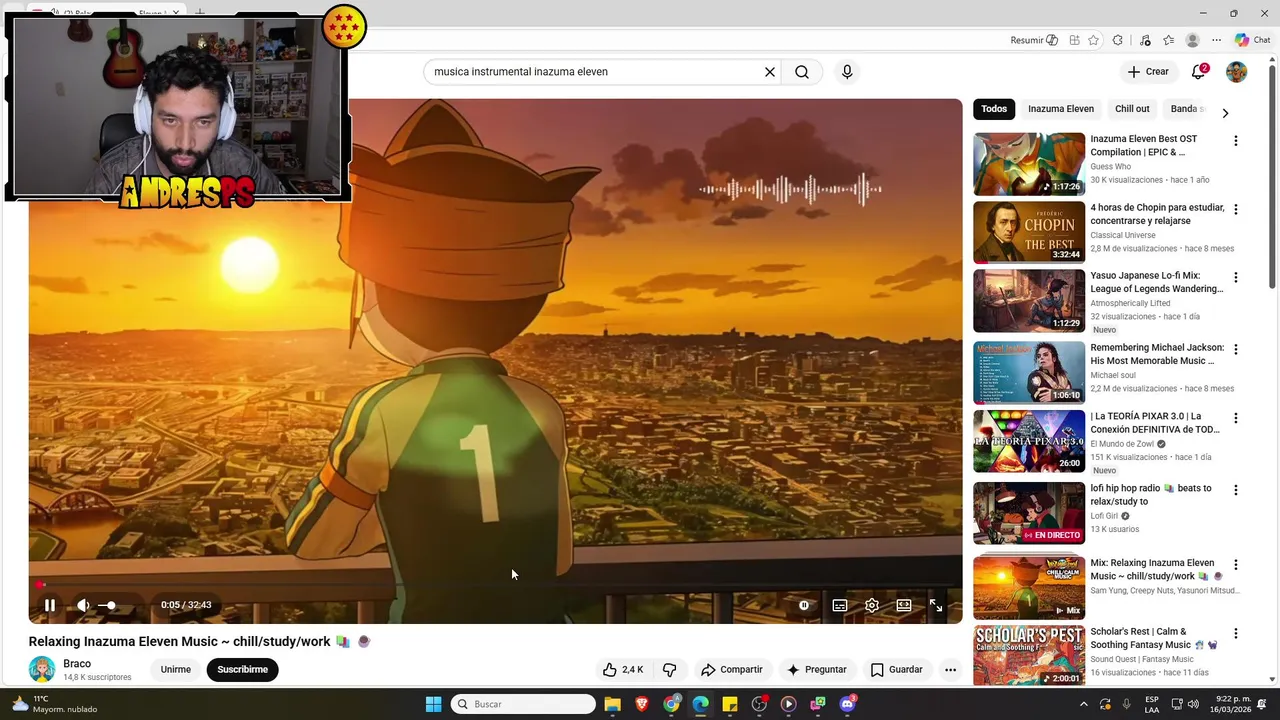The image size is (1280, 720).
Task: Clear the search box with X
Action: pos(770,72)
